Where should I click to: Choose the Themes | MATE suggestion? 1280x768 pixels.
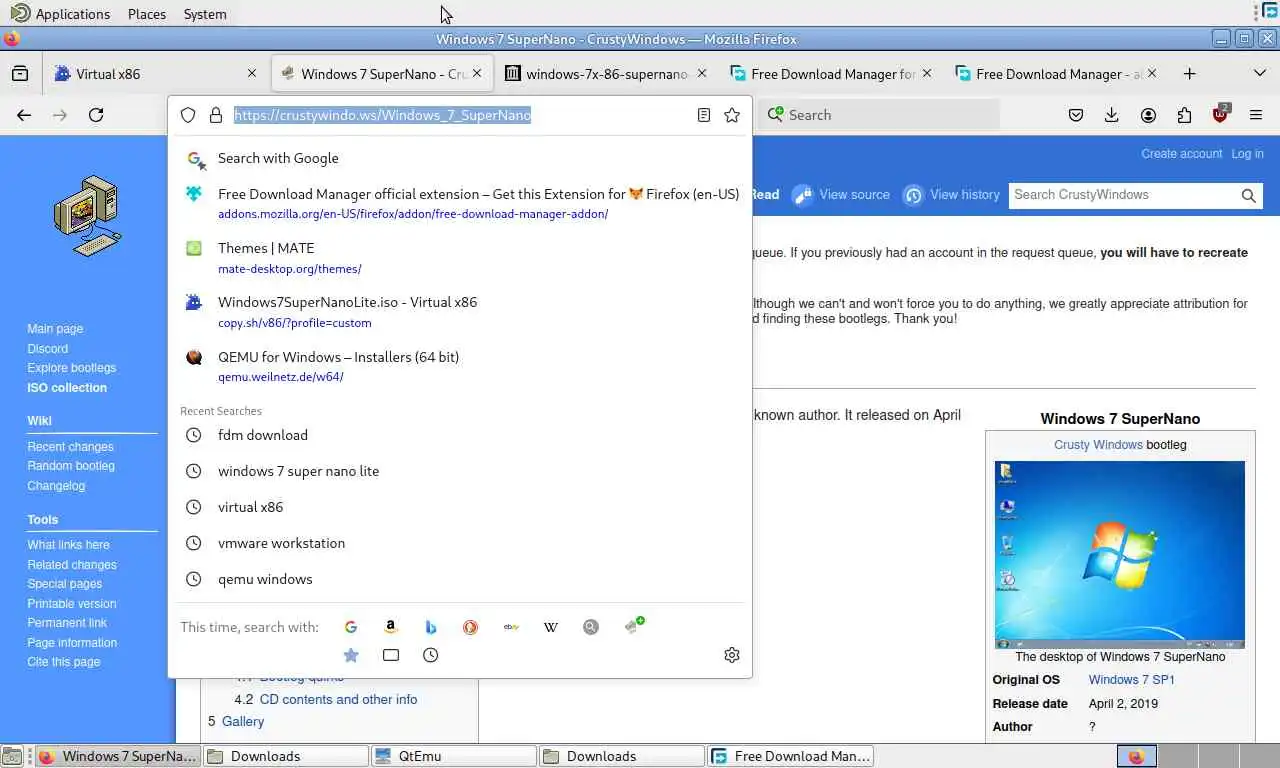coord(460,257)
